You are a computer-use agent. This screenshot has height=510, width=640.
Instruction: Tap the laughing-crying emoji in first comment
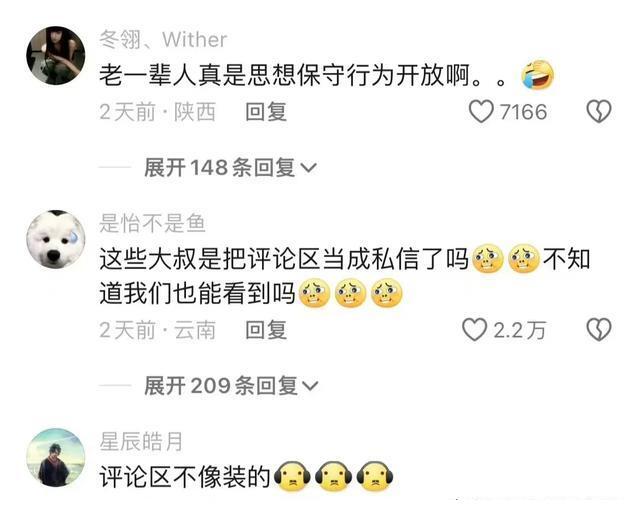coord(538,75)
